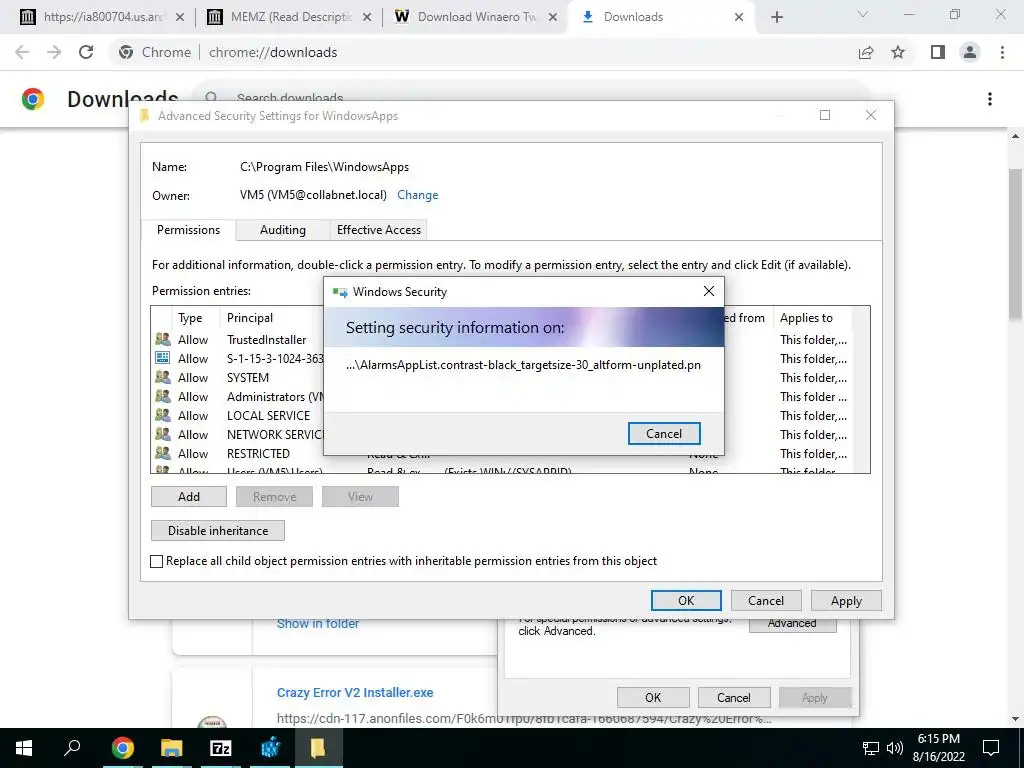Toggle Chrome side panel icon
The width and height of the screenshot is (1024, 768).
pyautogui.click(x=938, y=52)
